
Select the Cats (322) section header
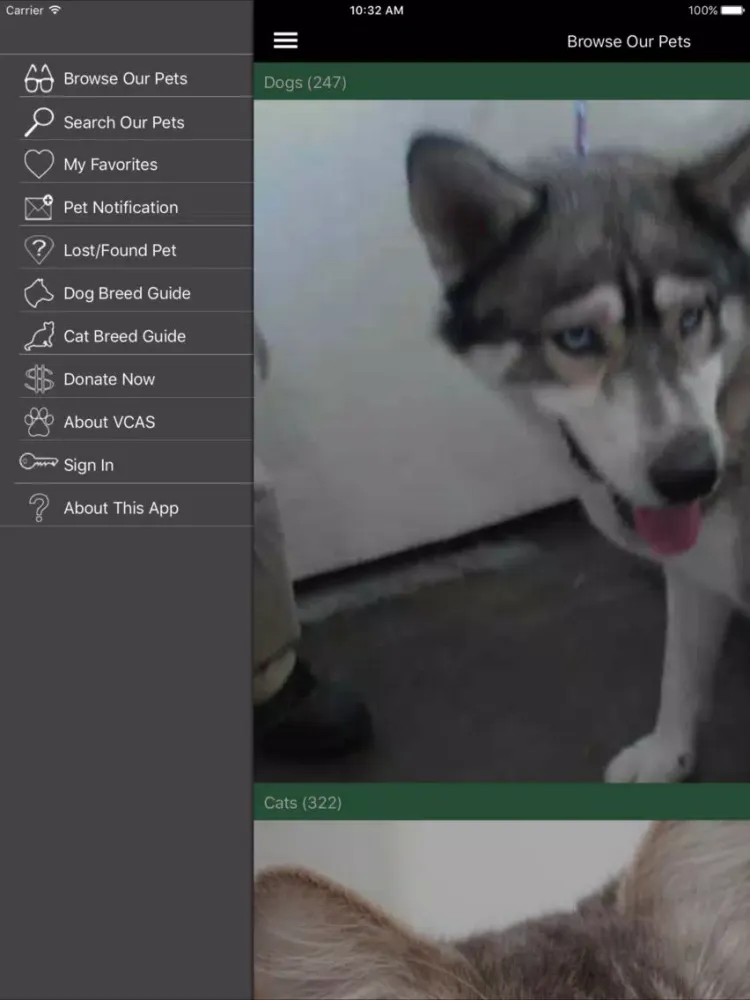(x=502, y=802)
